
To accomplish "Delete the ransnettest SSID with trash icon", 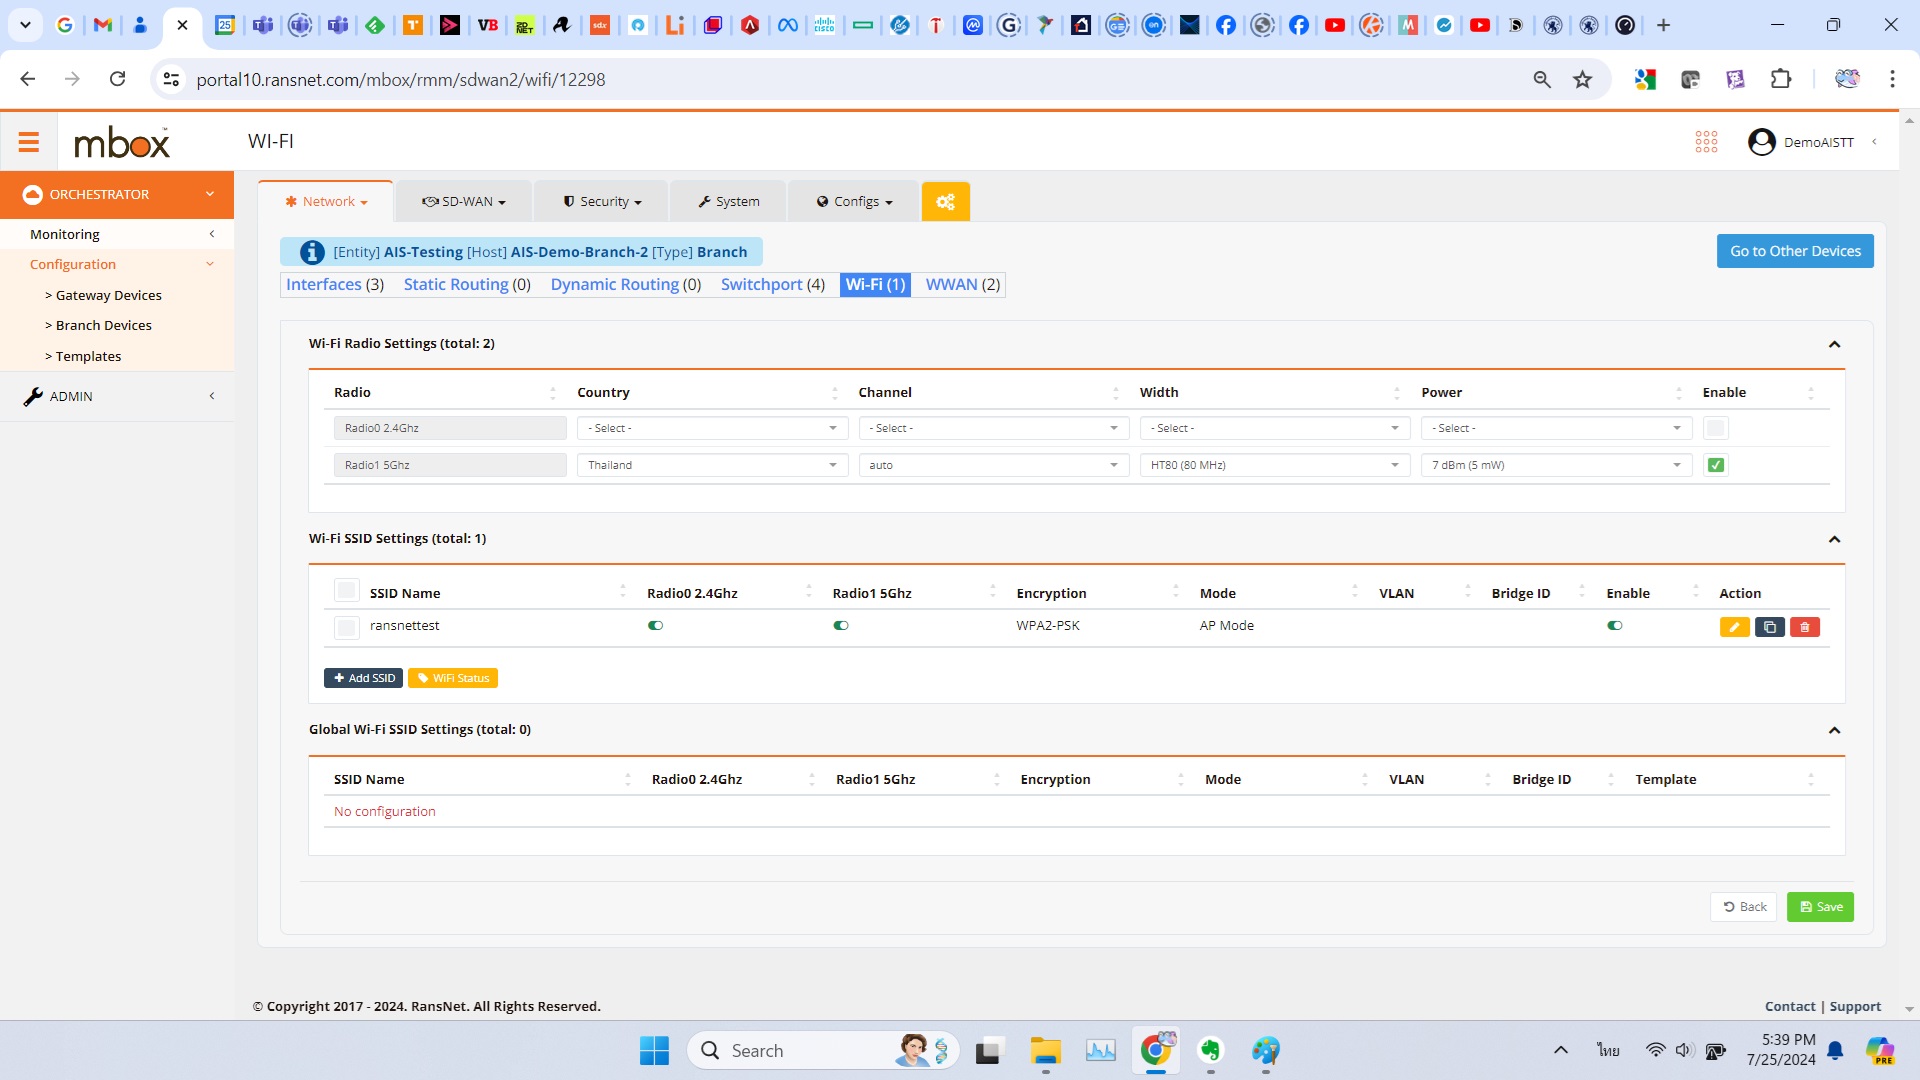I will coord(1804,627).
